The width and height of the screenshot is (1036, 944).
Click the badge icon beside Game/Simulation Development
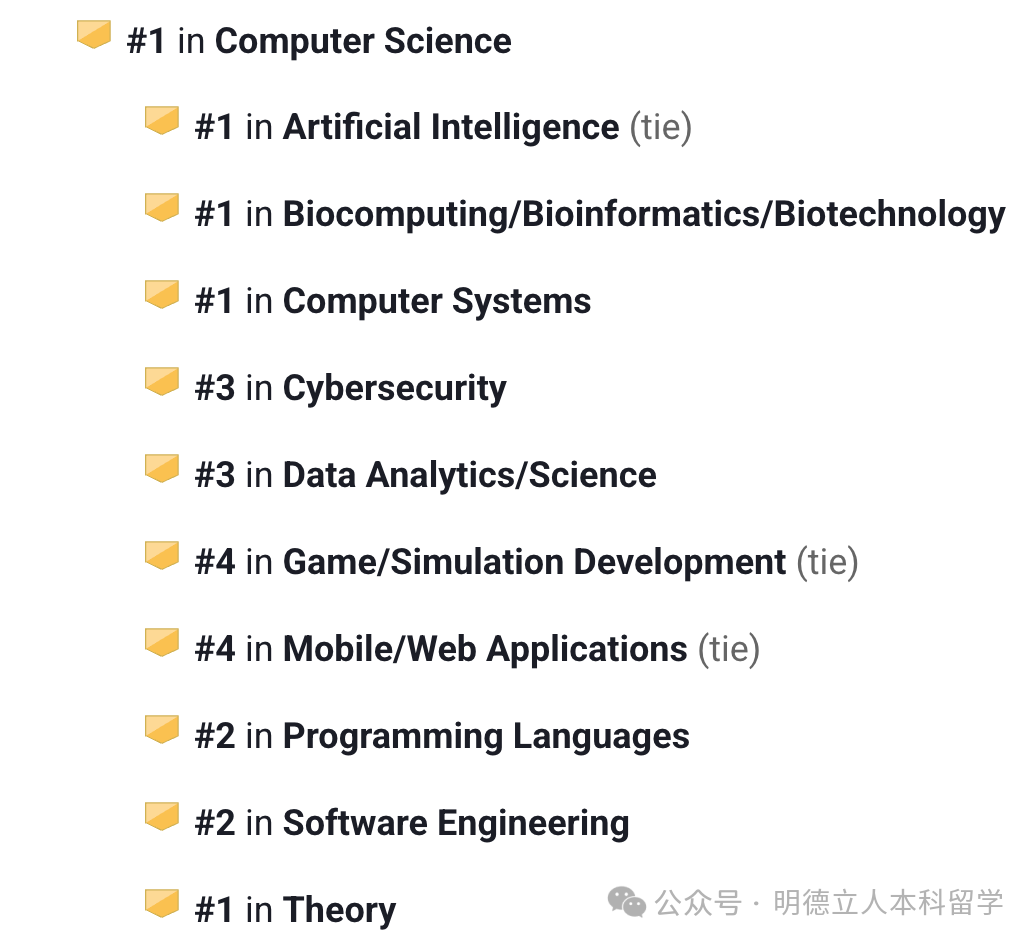point(162,556)
